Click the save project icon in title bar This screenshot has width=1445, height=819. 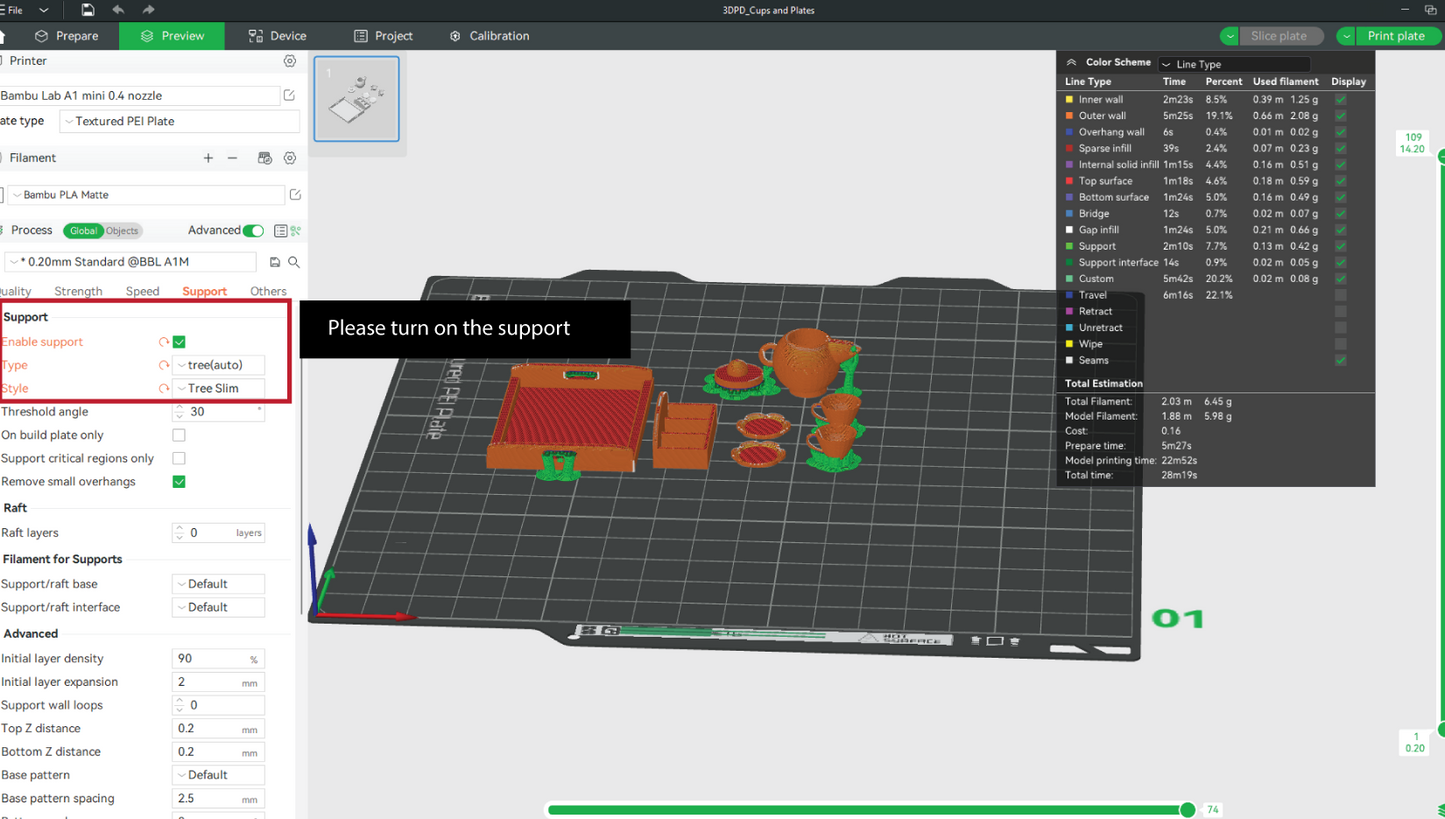click(x=88, y=10)
